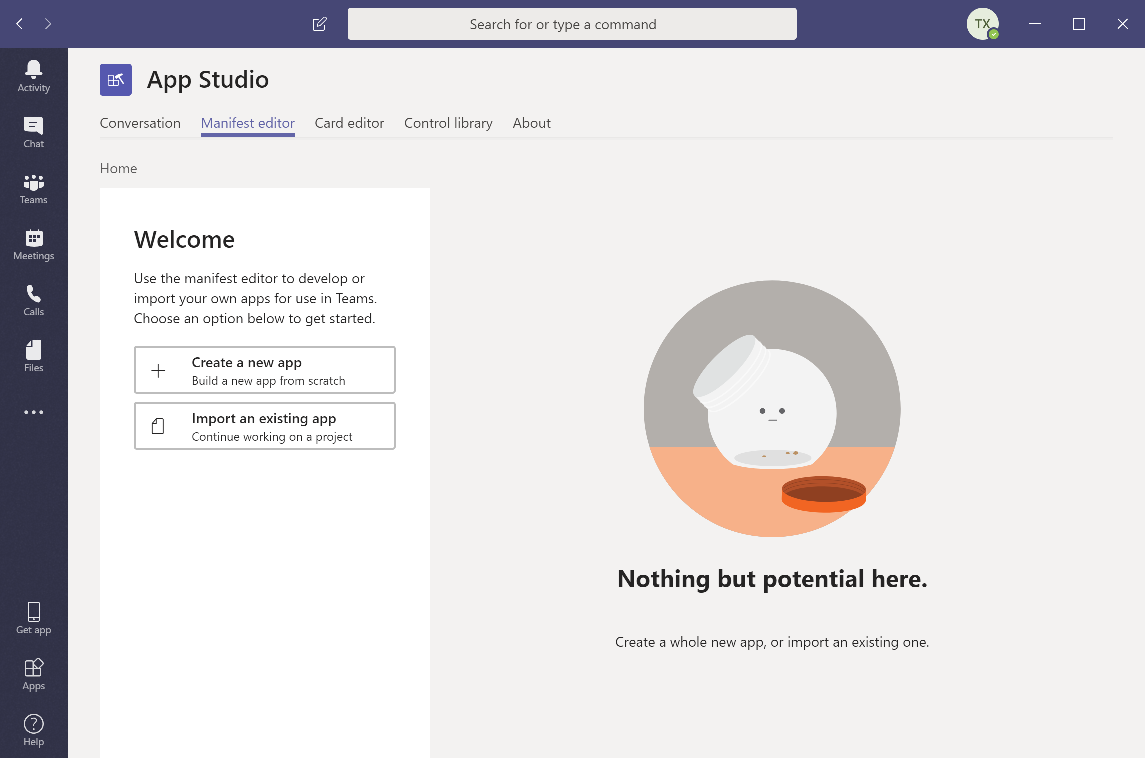The width and height of the screenshot is (1145, 758).
Task: Click the search command box
Action: tap(572, 24)
